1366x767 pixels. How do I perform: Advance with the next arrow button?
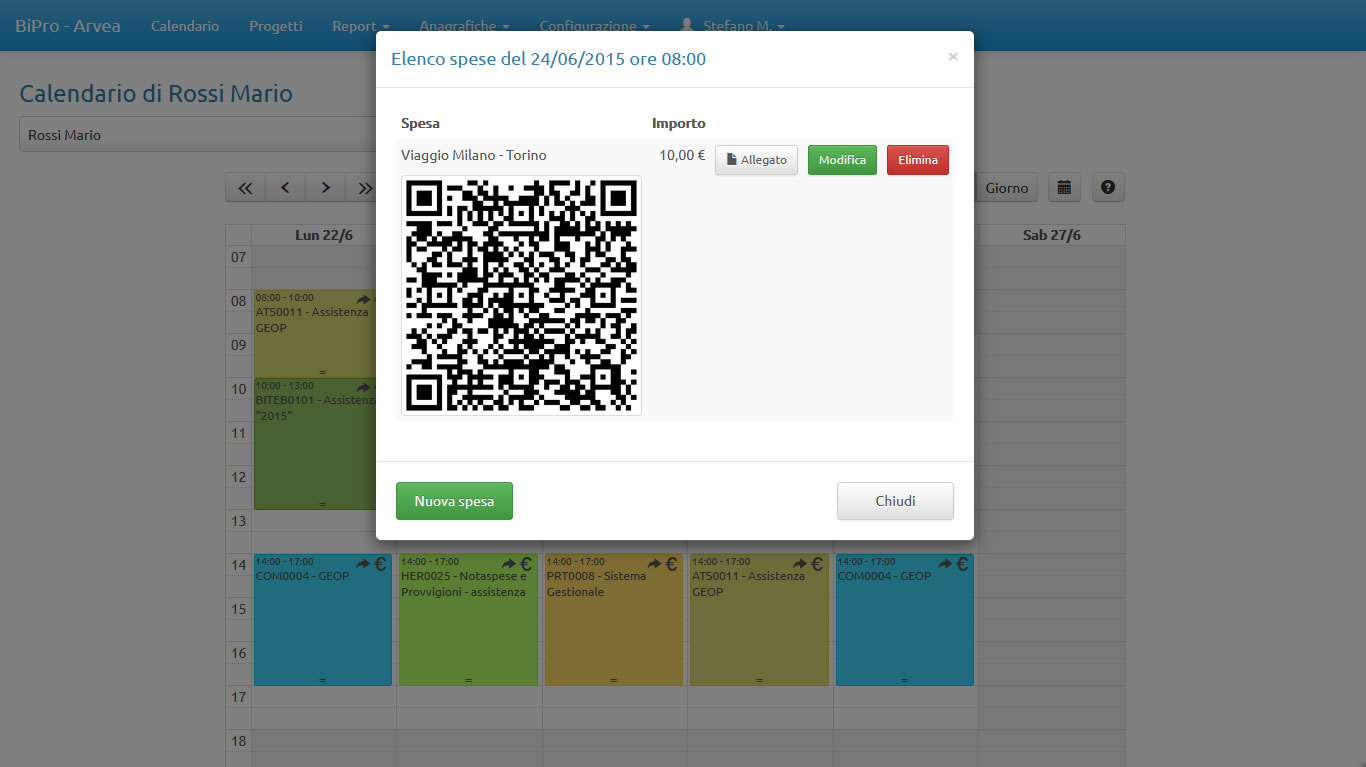(x=325, y=188)
